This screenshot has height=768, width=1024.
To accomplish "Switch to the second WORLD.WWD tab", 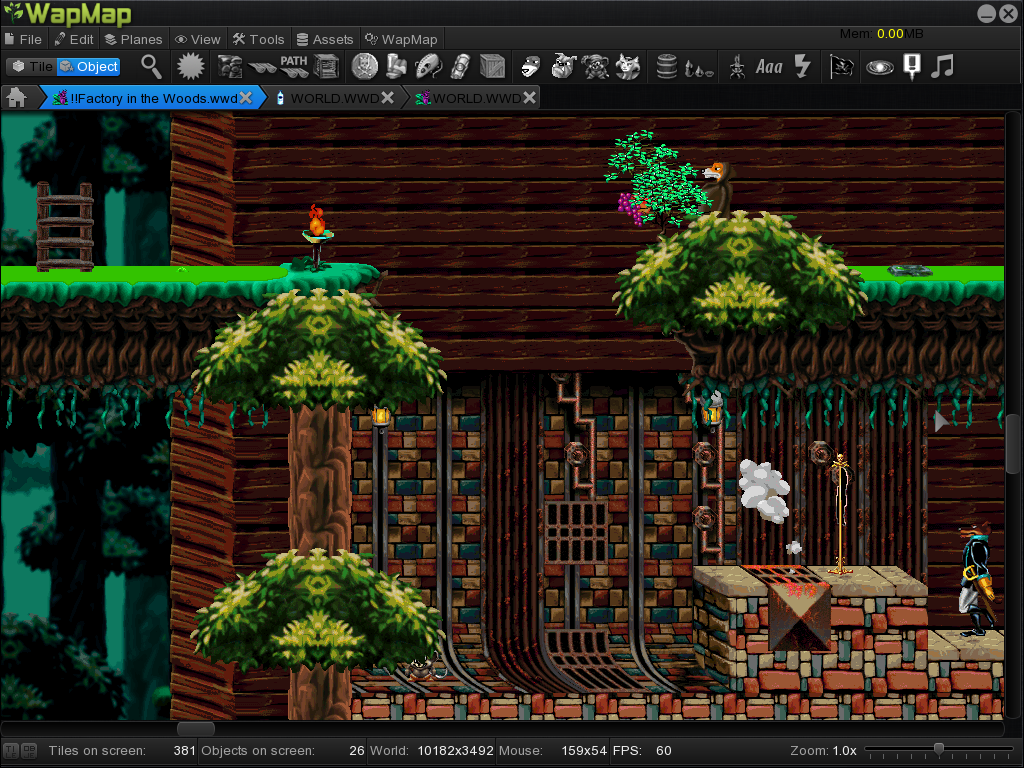I will [x=476, y=98].
